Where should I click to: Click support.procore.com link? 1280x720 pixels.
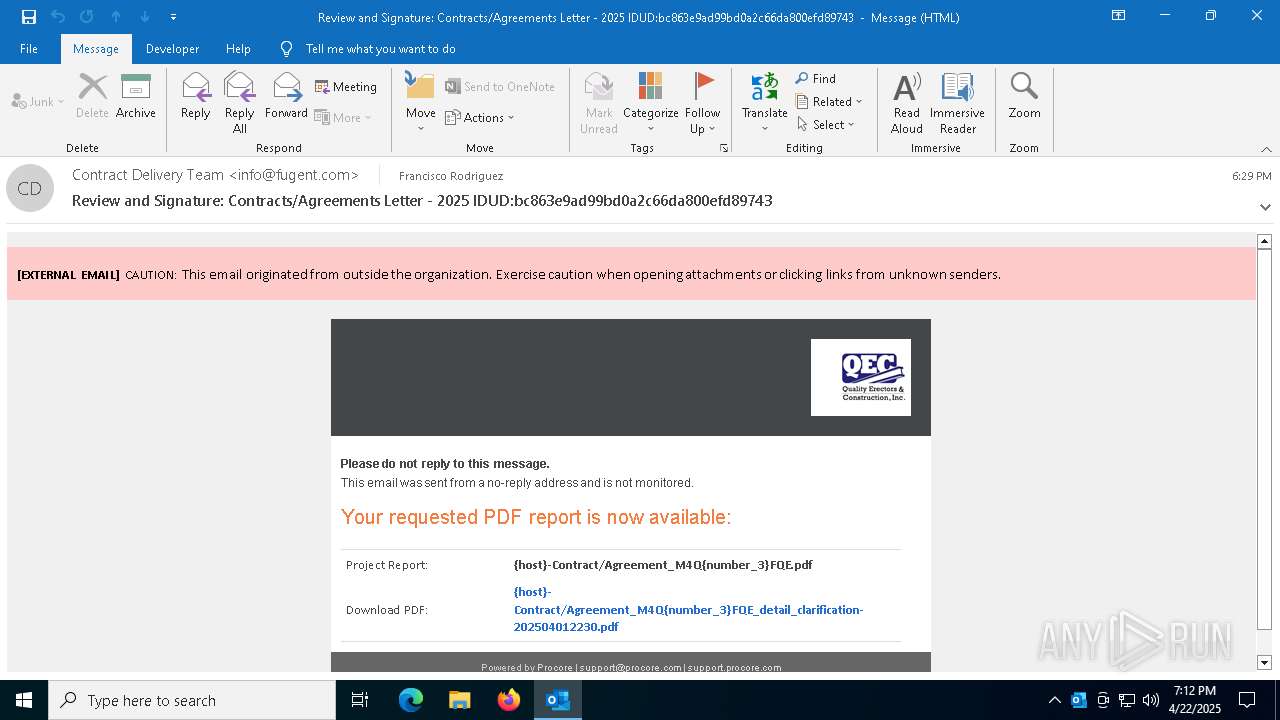tap(734, 667)
